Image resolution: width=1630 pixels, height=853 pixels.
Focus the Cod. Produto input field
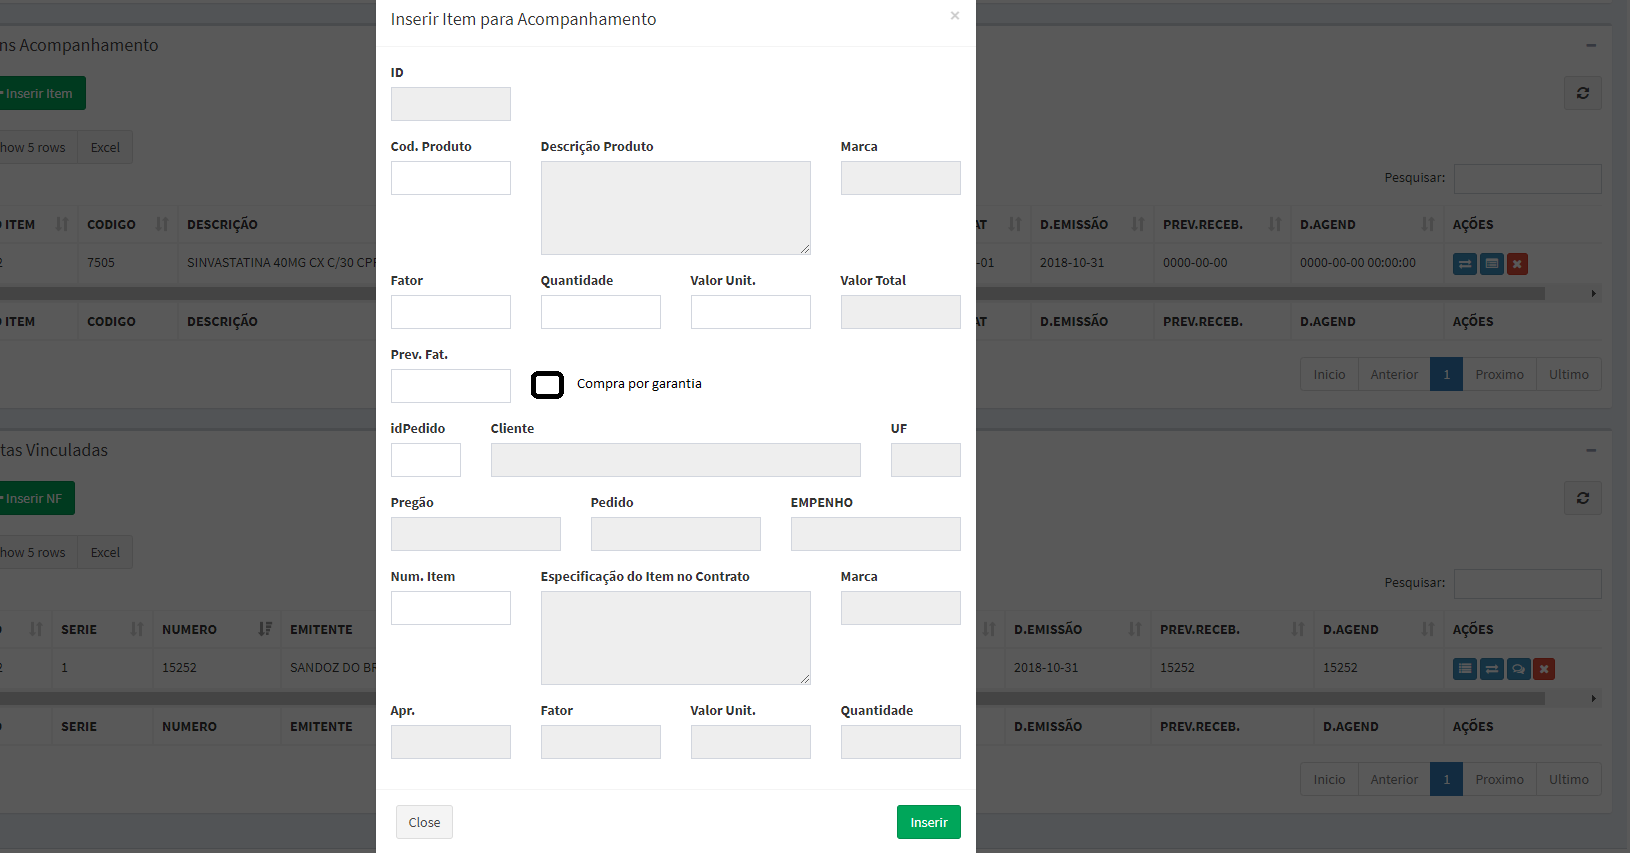[450, 178]
